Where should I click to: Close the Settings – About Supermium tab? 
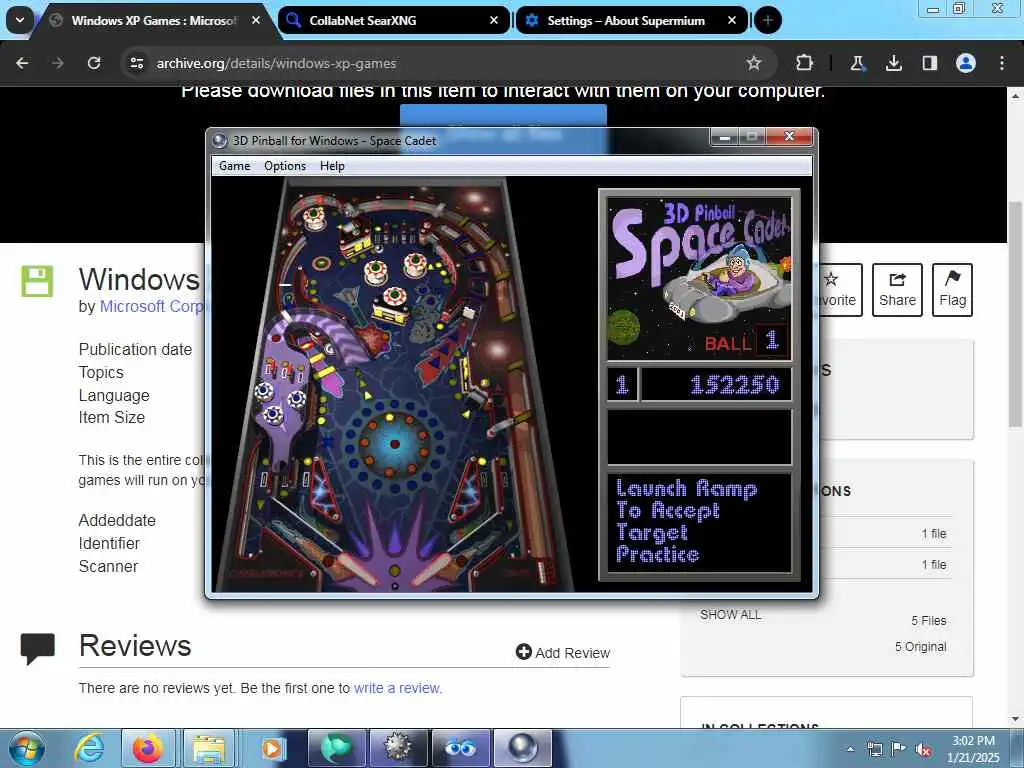click(732, 20)
